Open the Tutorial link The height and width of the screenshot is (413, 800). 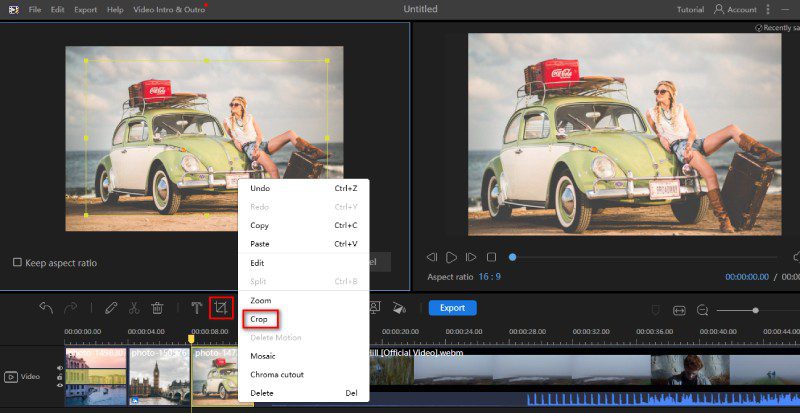690,9
